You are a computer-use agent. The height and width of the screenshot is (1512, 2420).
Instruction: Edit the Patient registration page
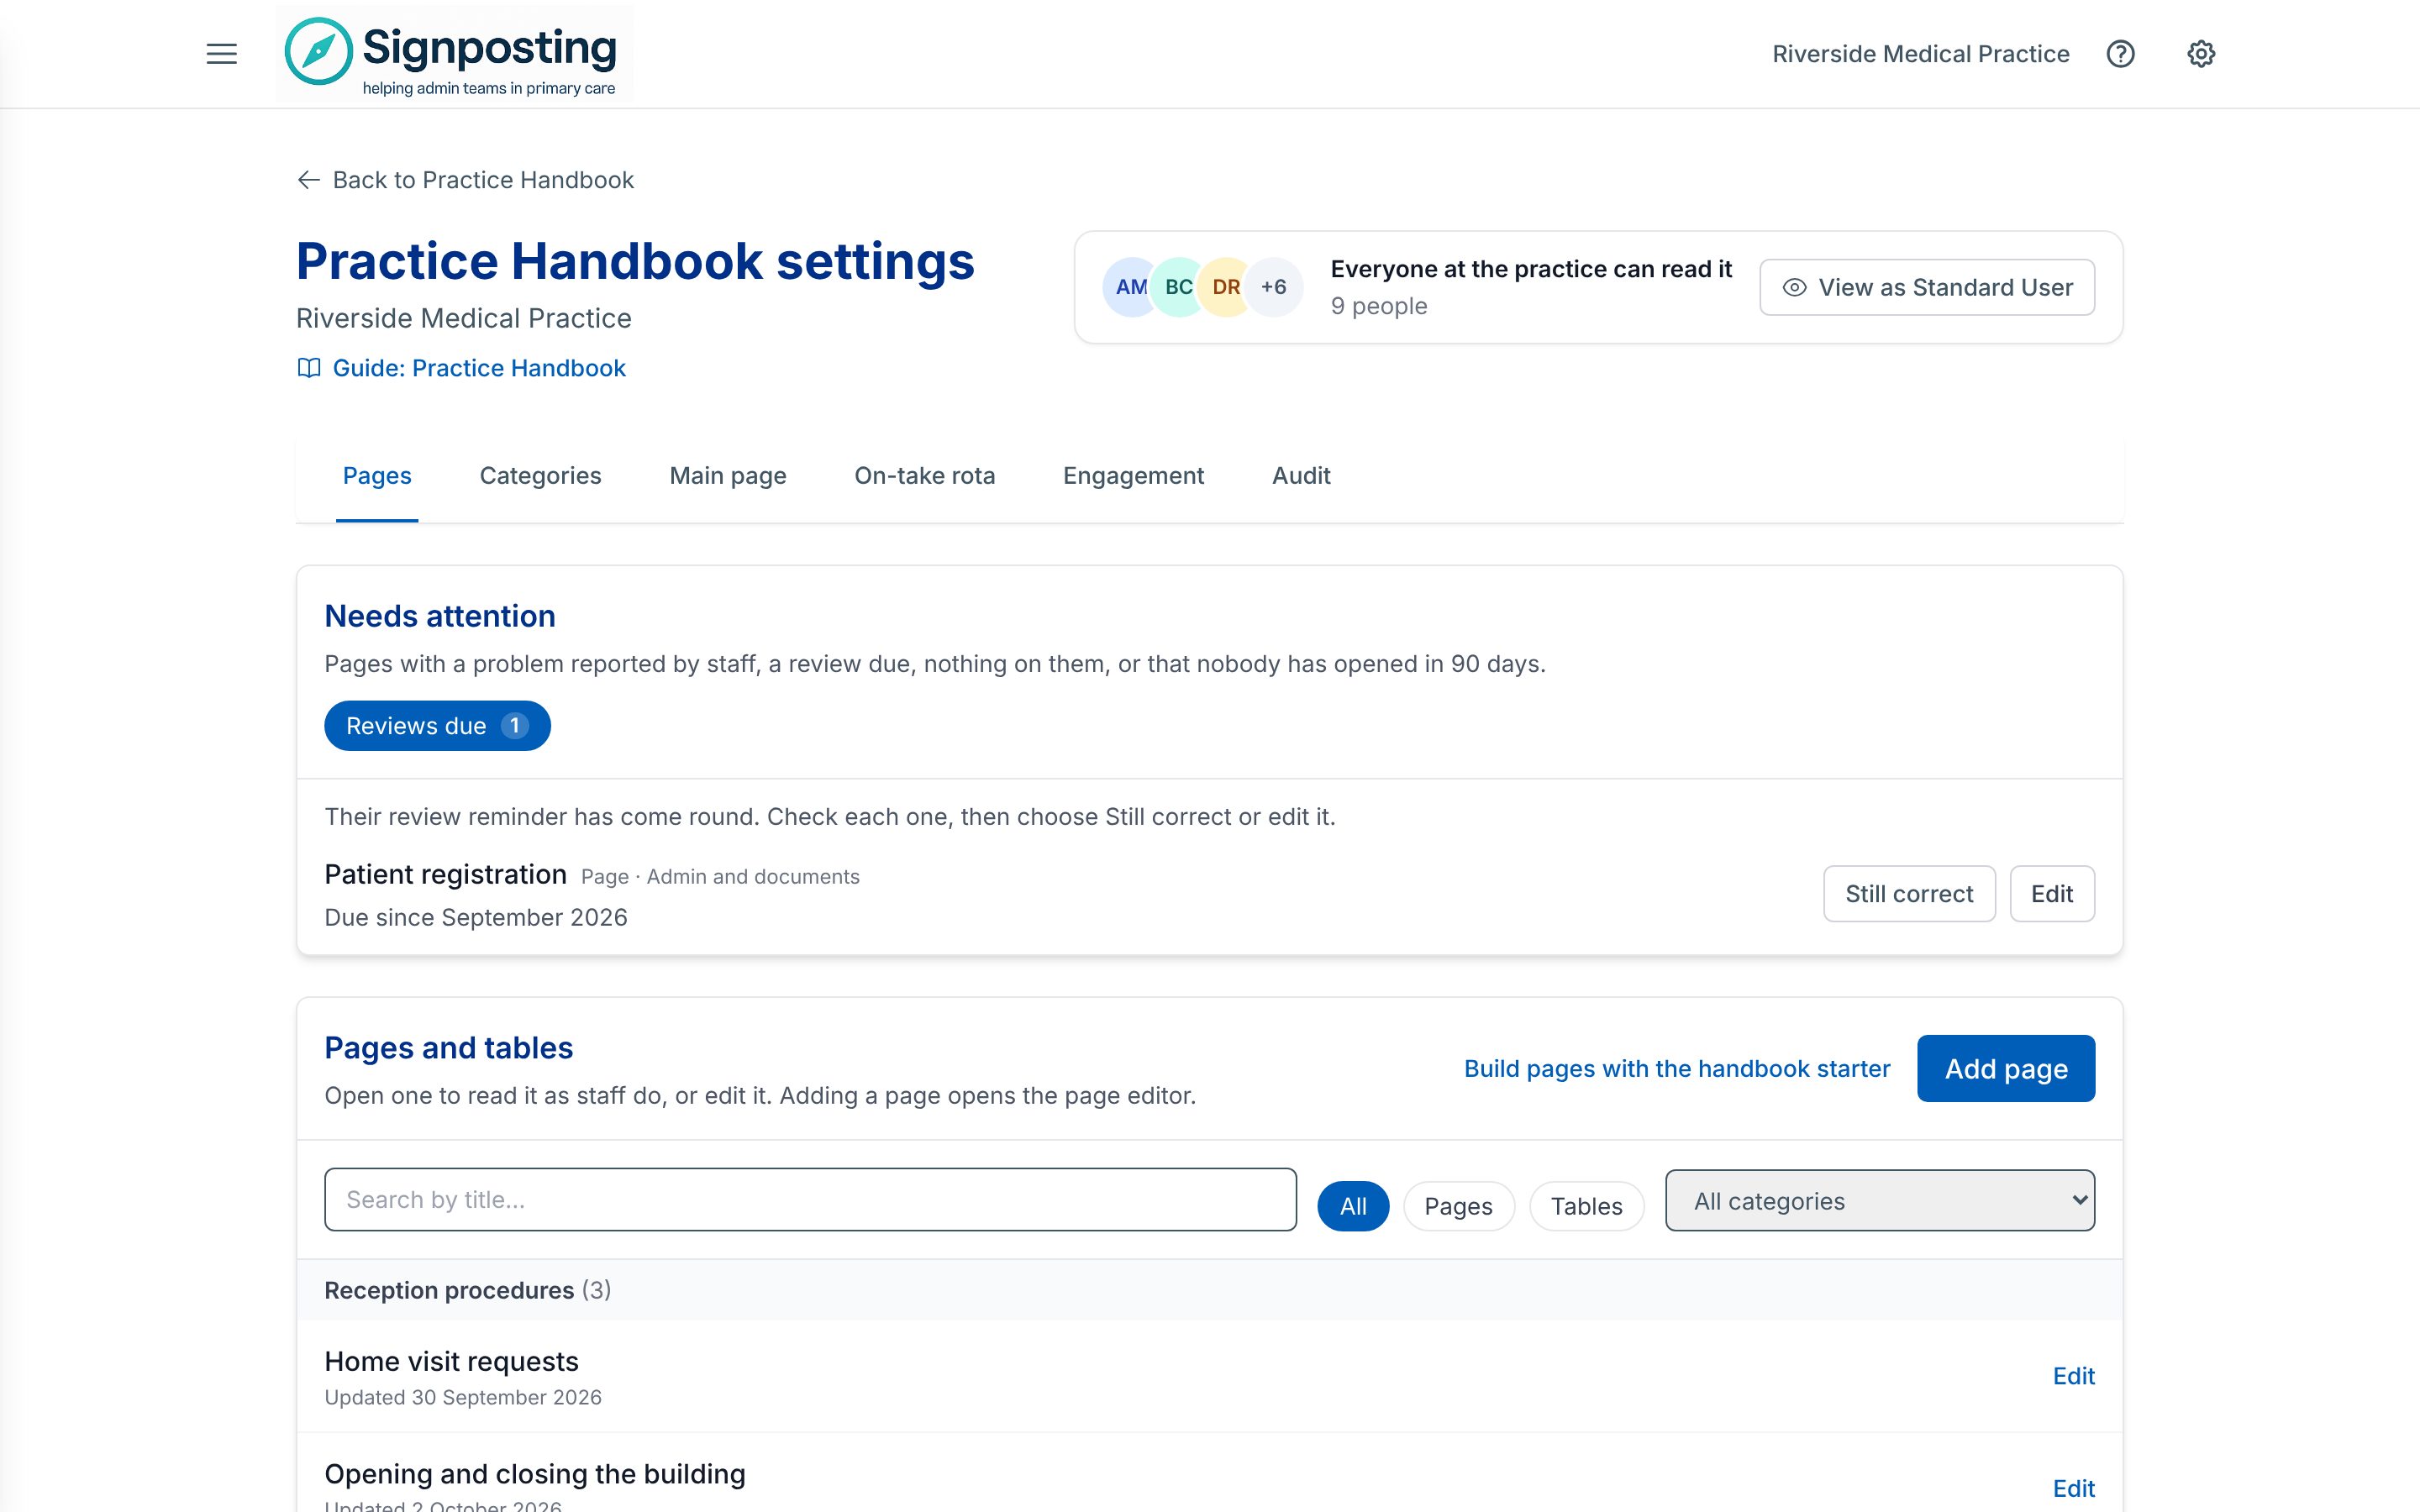tap(2051, 894)
